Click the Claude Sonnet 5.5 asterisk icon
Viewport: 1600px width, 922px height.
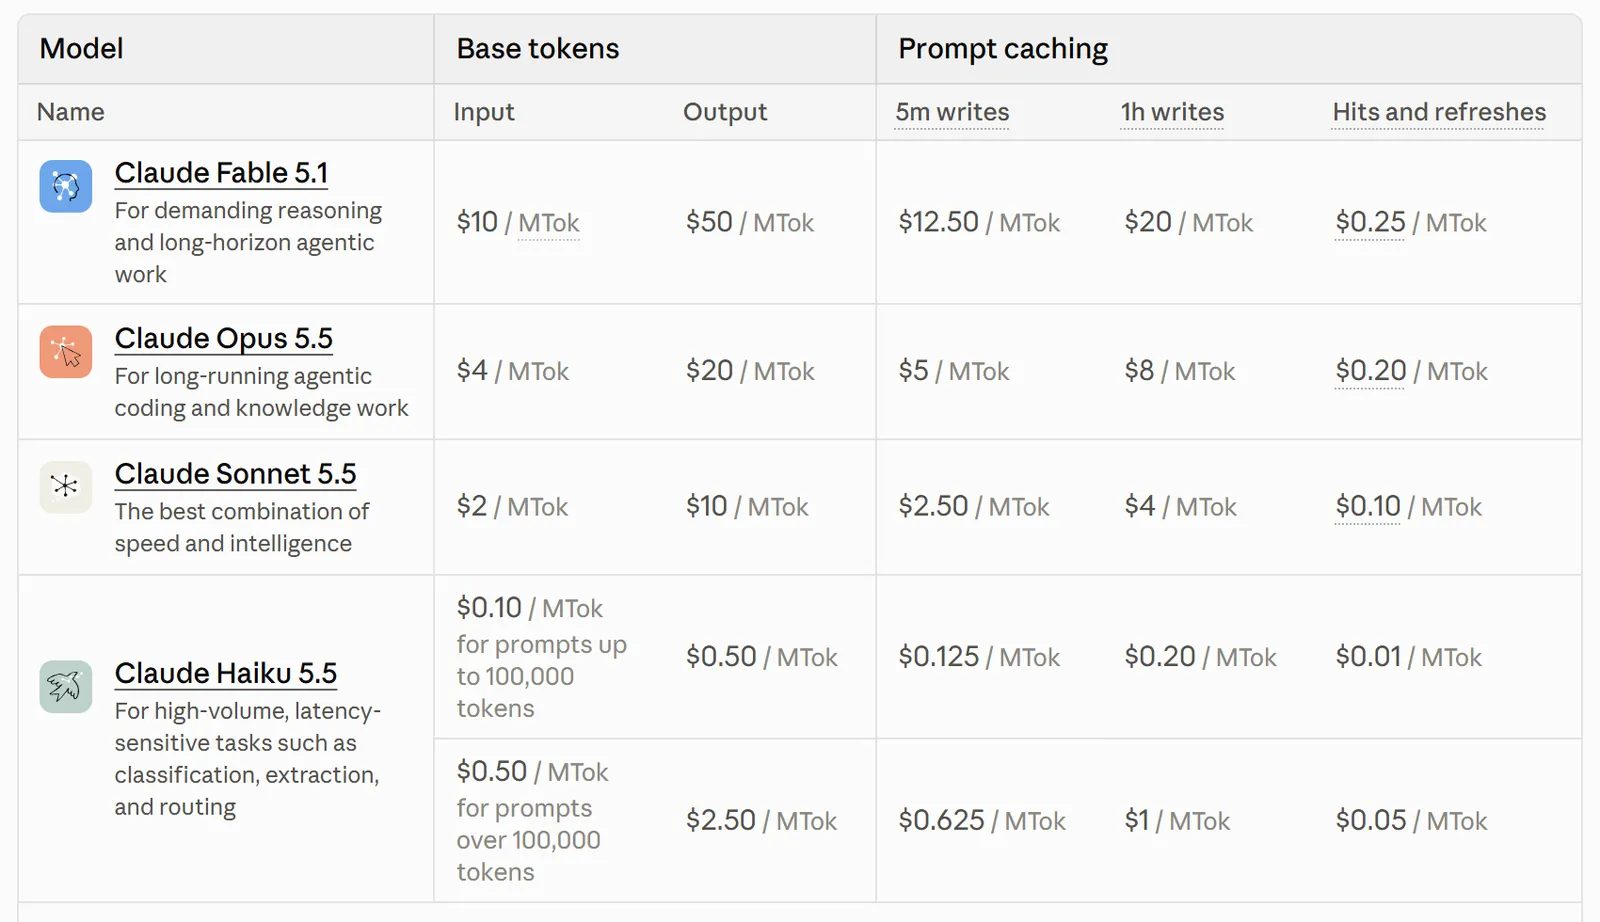coord(66,487)
